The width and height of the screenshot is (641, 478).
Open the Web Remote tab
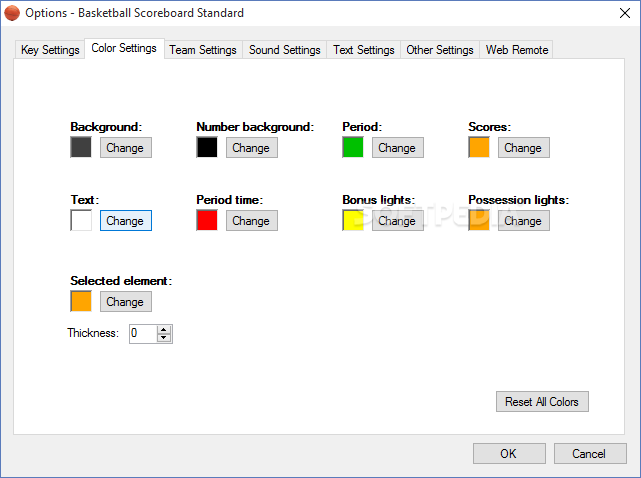pos(517,50)
